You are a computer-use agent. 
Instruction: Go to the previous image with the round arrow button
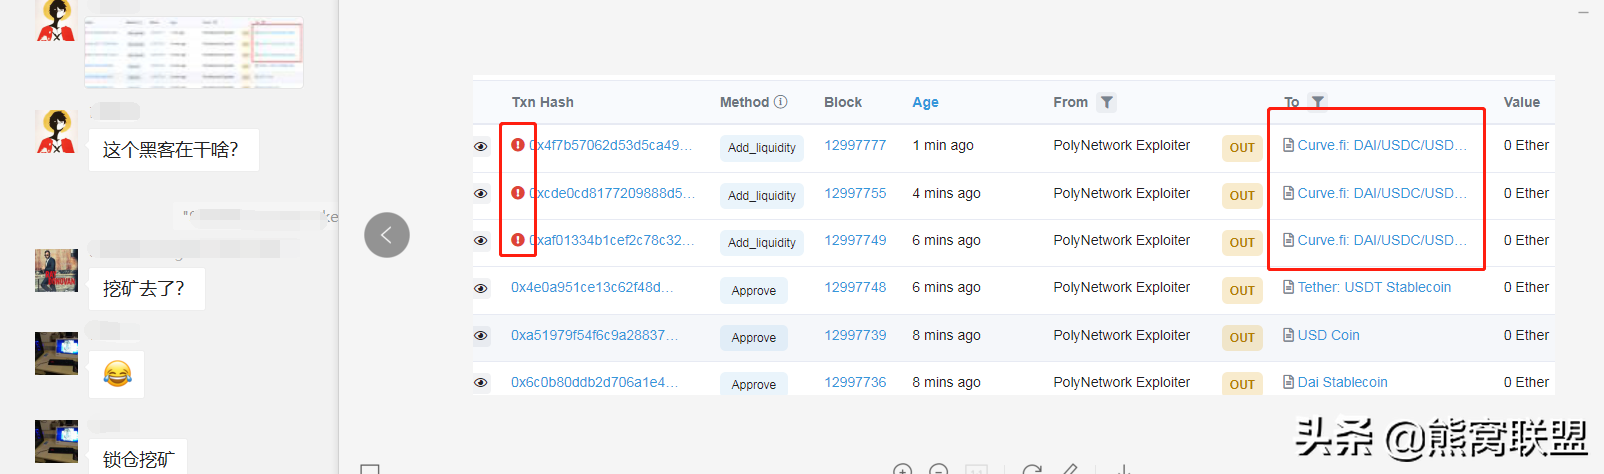[387, 235]
